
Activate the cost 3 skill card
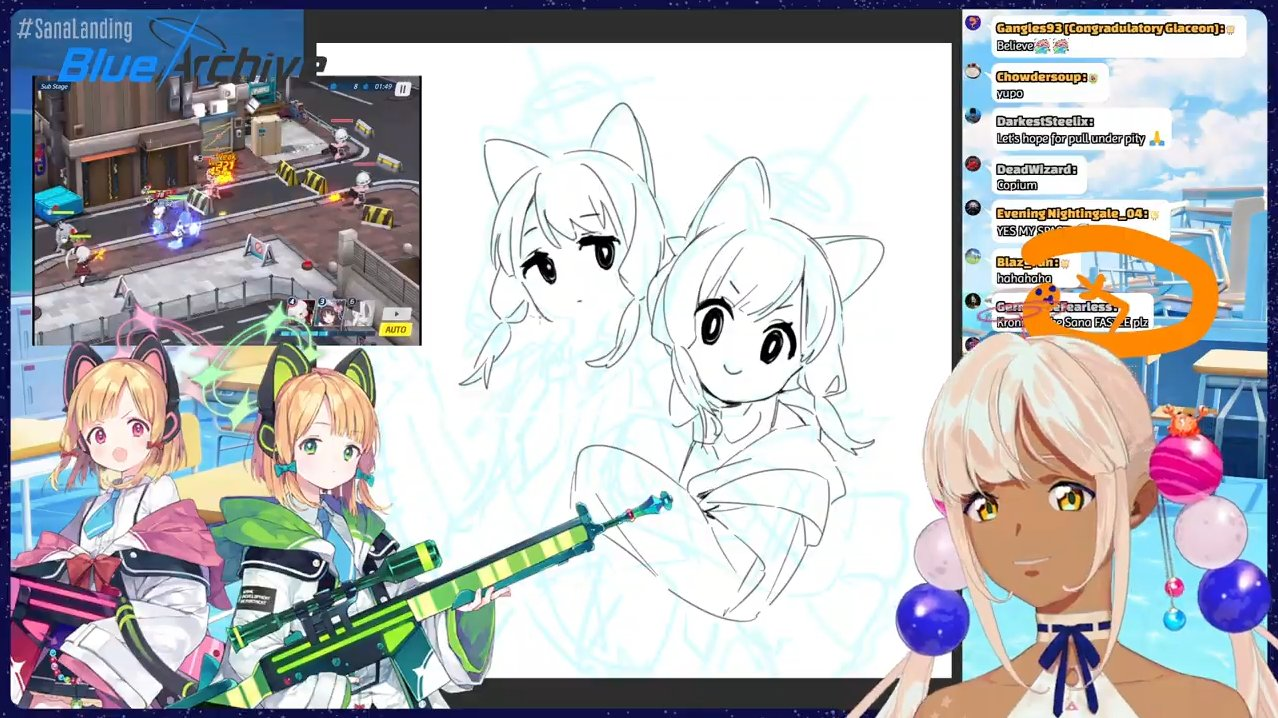pyautogui.click(x=330, y=313)
